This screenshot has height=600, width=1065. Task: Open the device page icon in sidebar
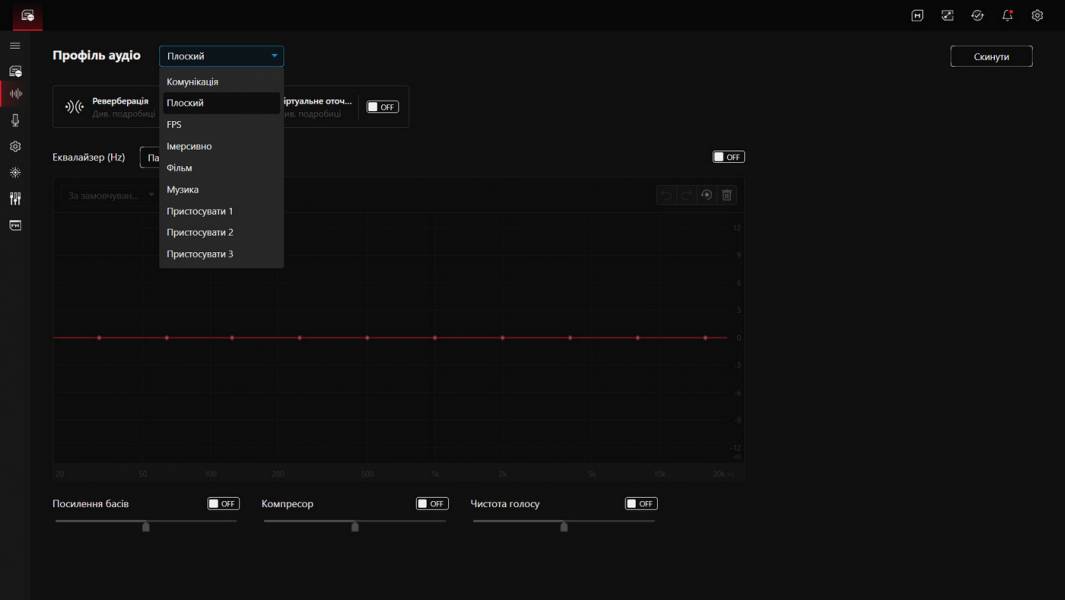point(15,71)
